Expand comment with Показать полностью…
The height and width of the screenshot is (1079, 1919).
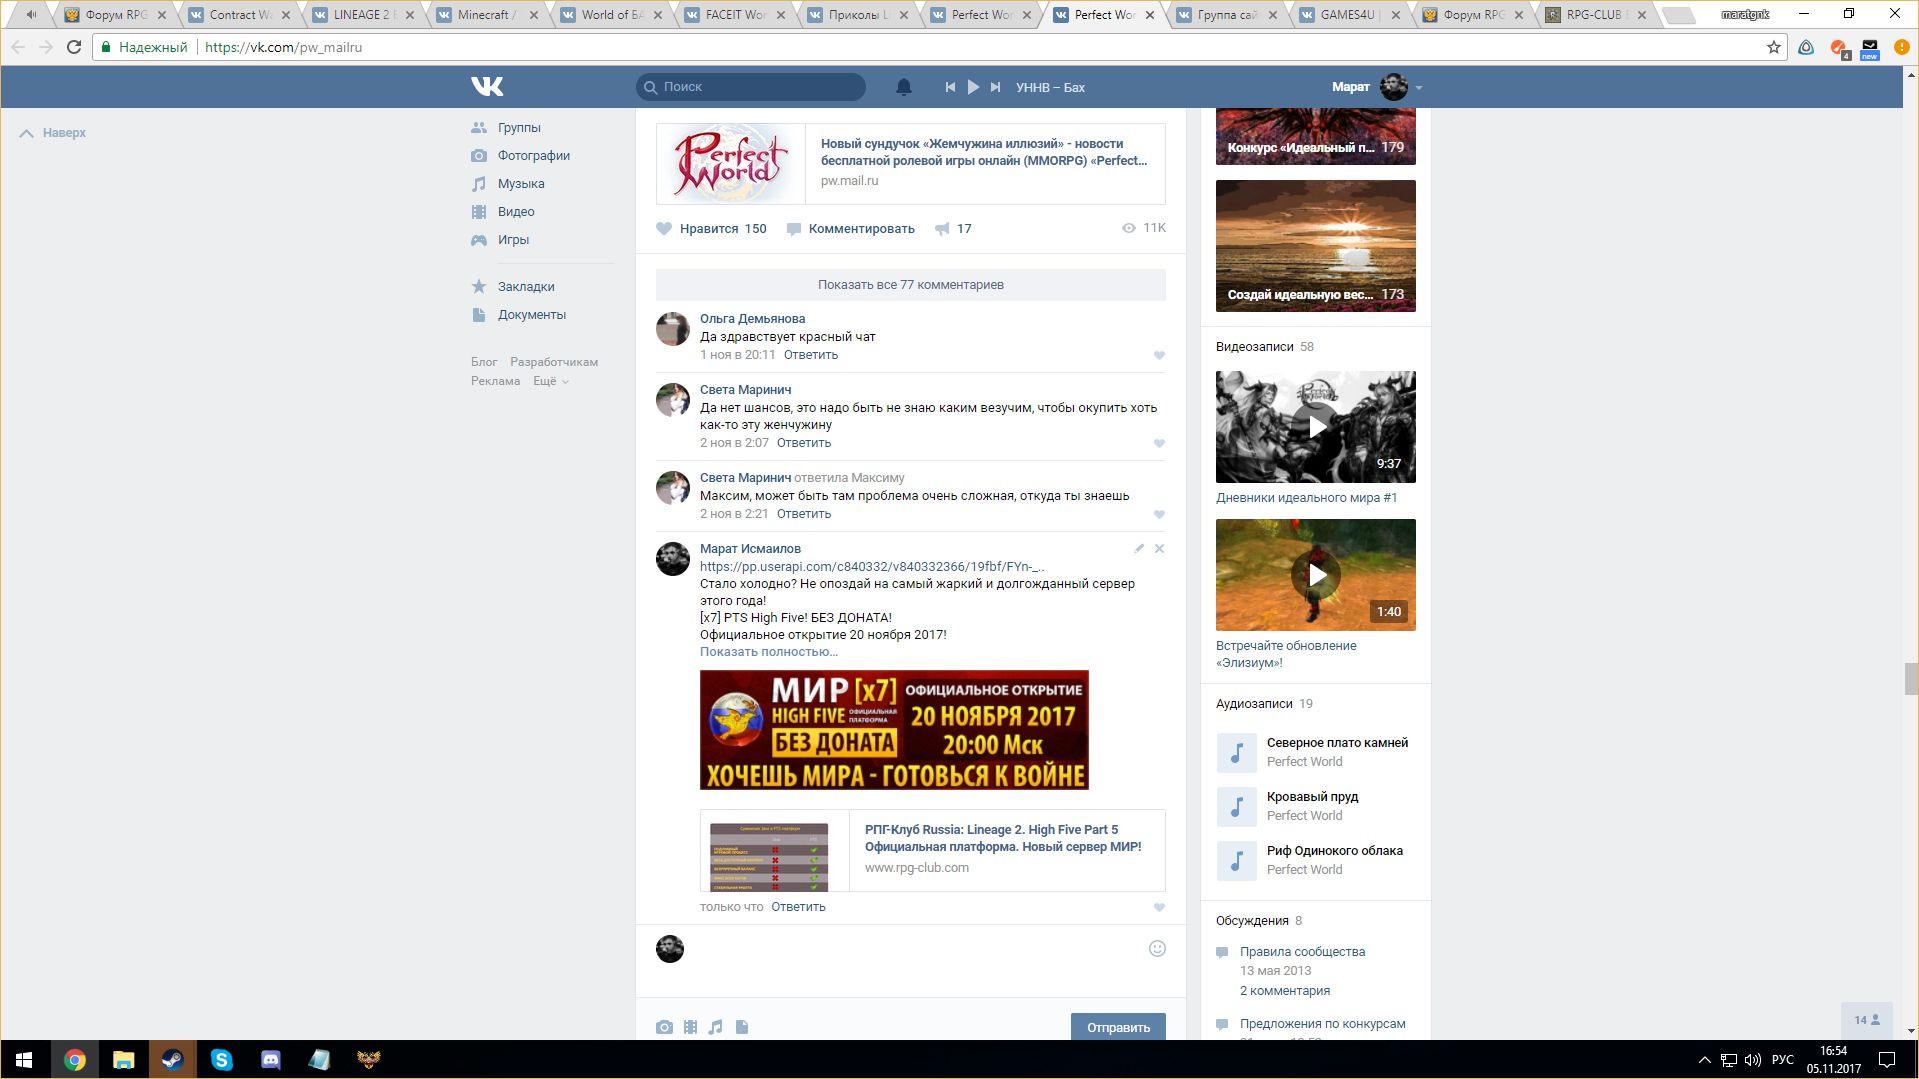[769, 651]
